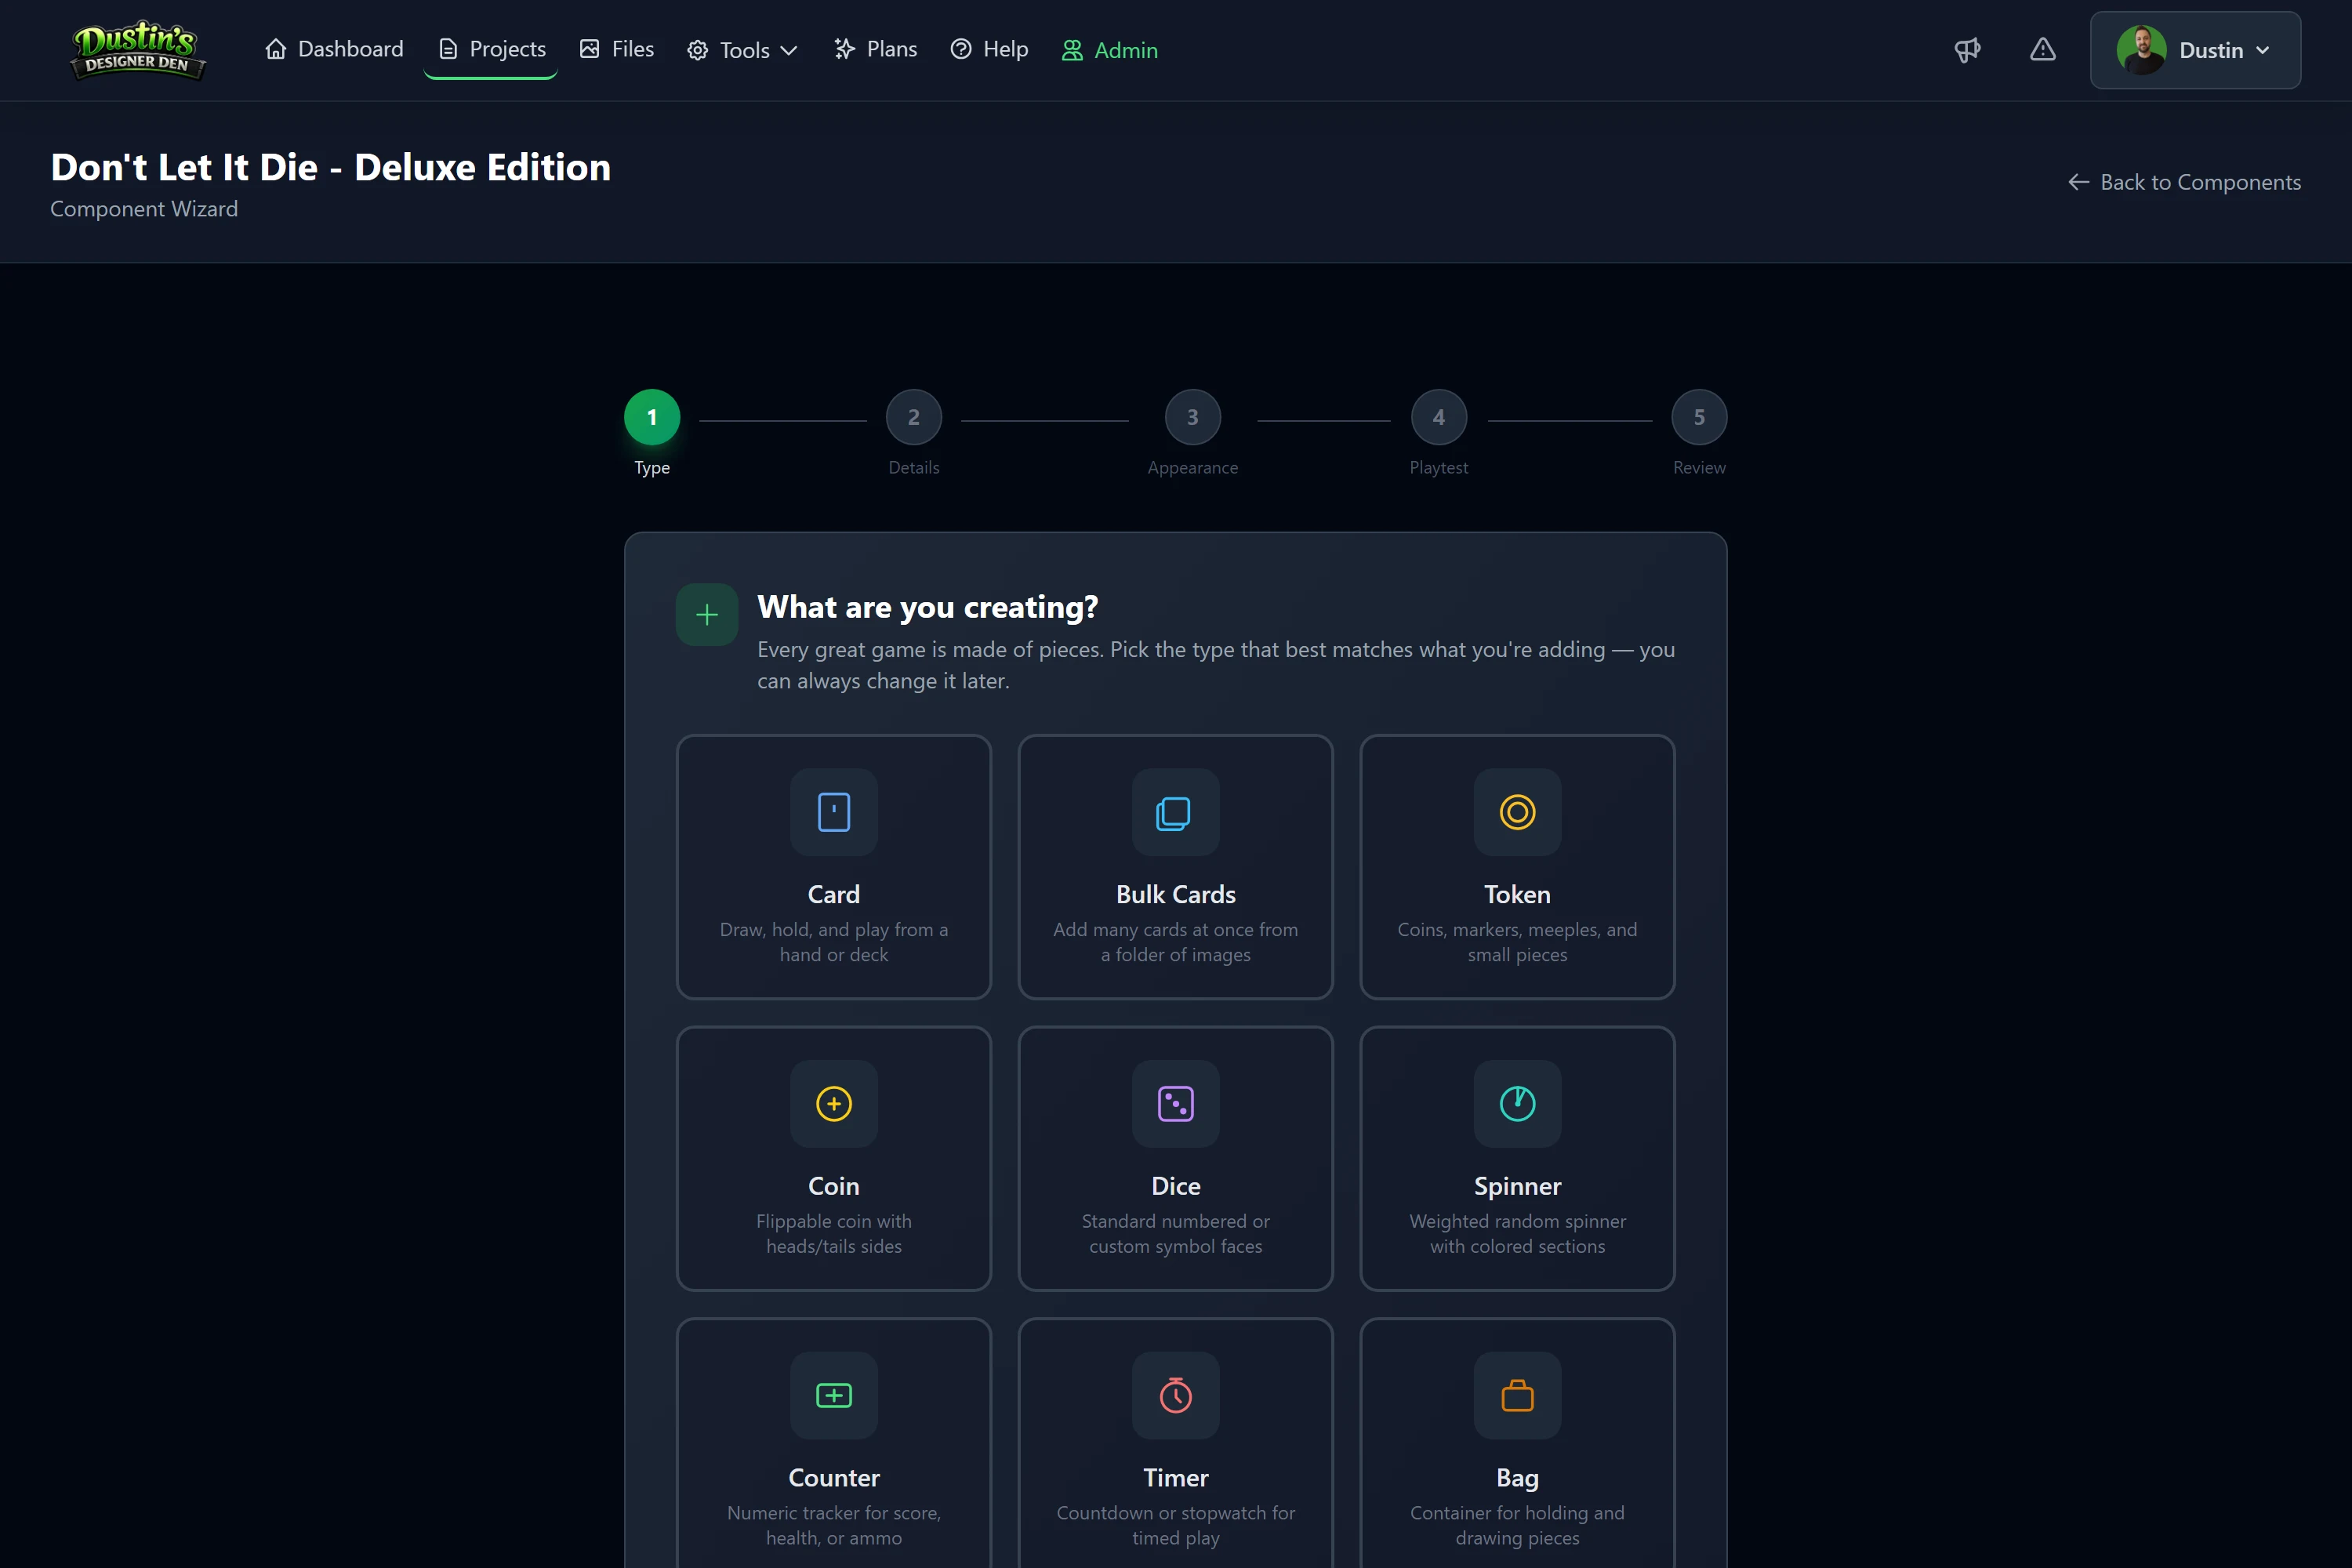
Task: Click 'Standard numbered or custom symbol faces'
Action: pos(1175,1234)
